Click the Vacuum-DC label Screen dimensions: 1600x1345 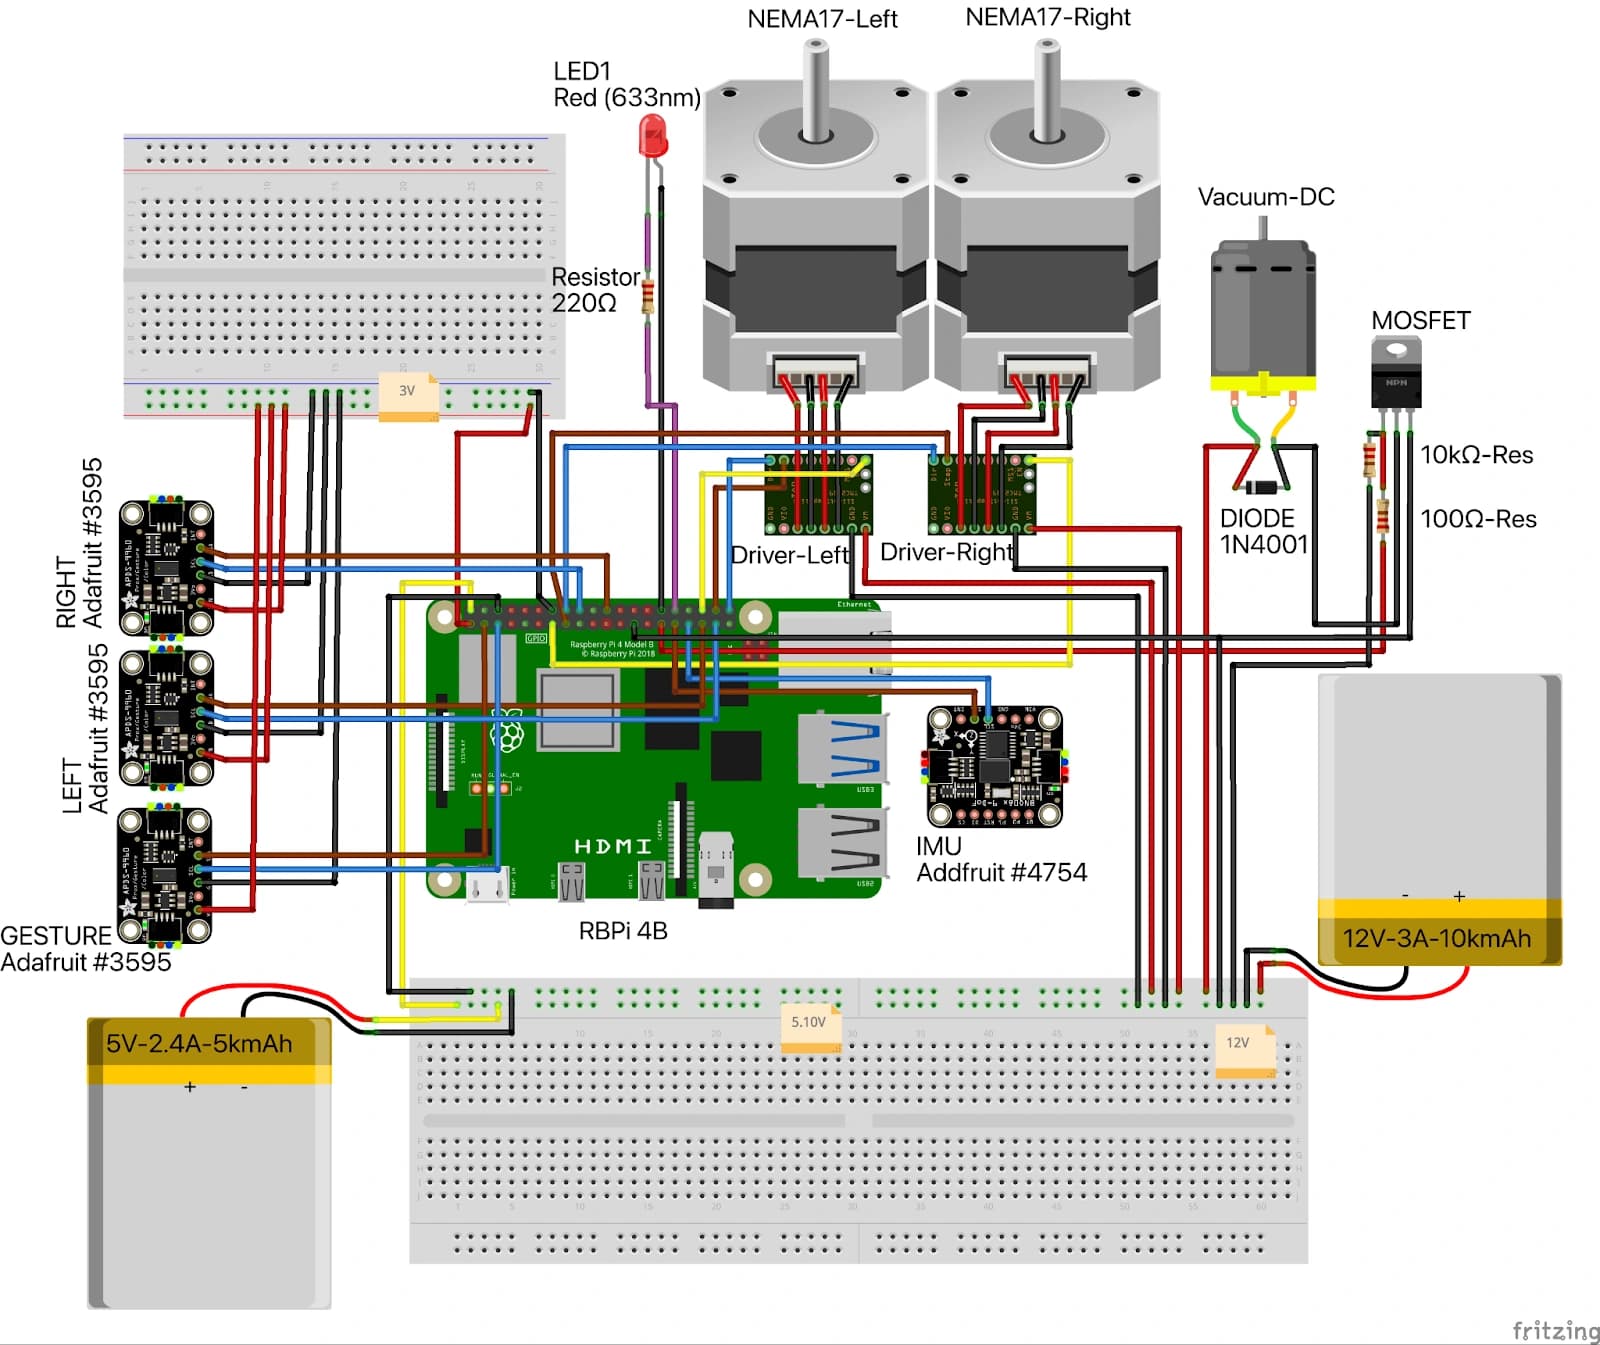[1266, 197]
